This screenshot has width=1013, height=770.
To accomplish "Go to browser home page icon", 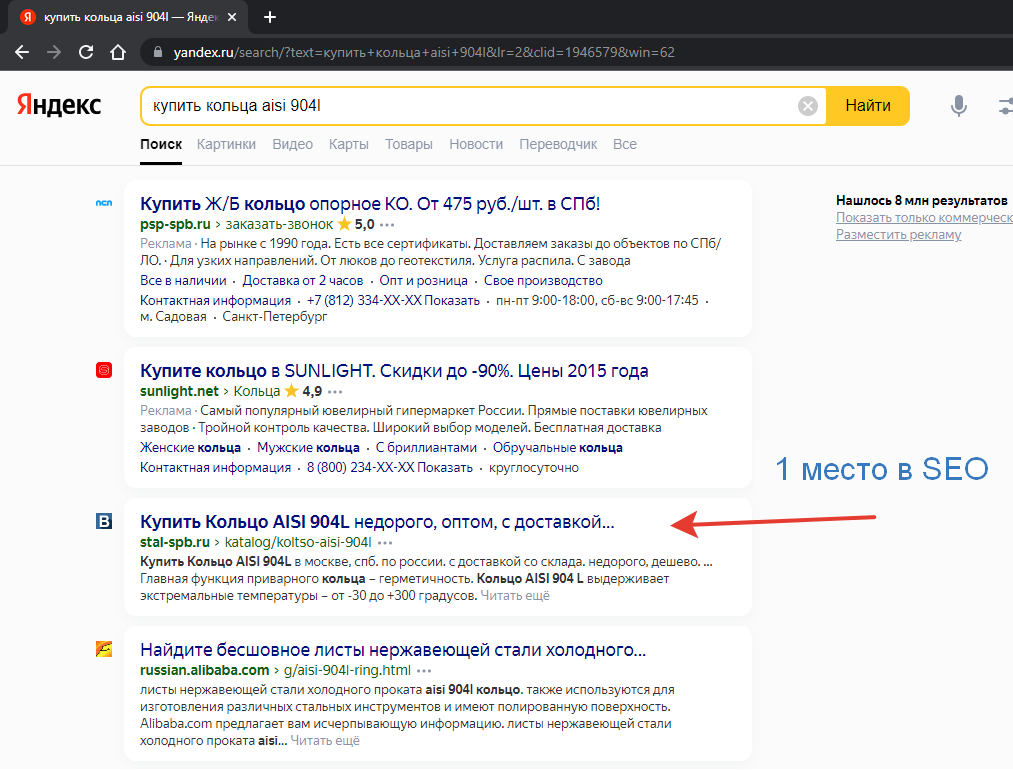I will click(x=118, y=52).
